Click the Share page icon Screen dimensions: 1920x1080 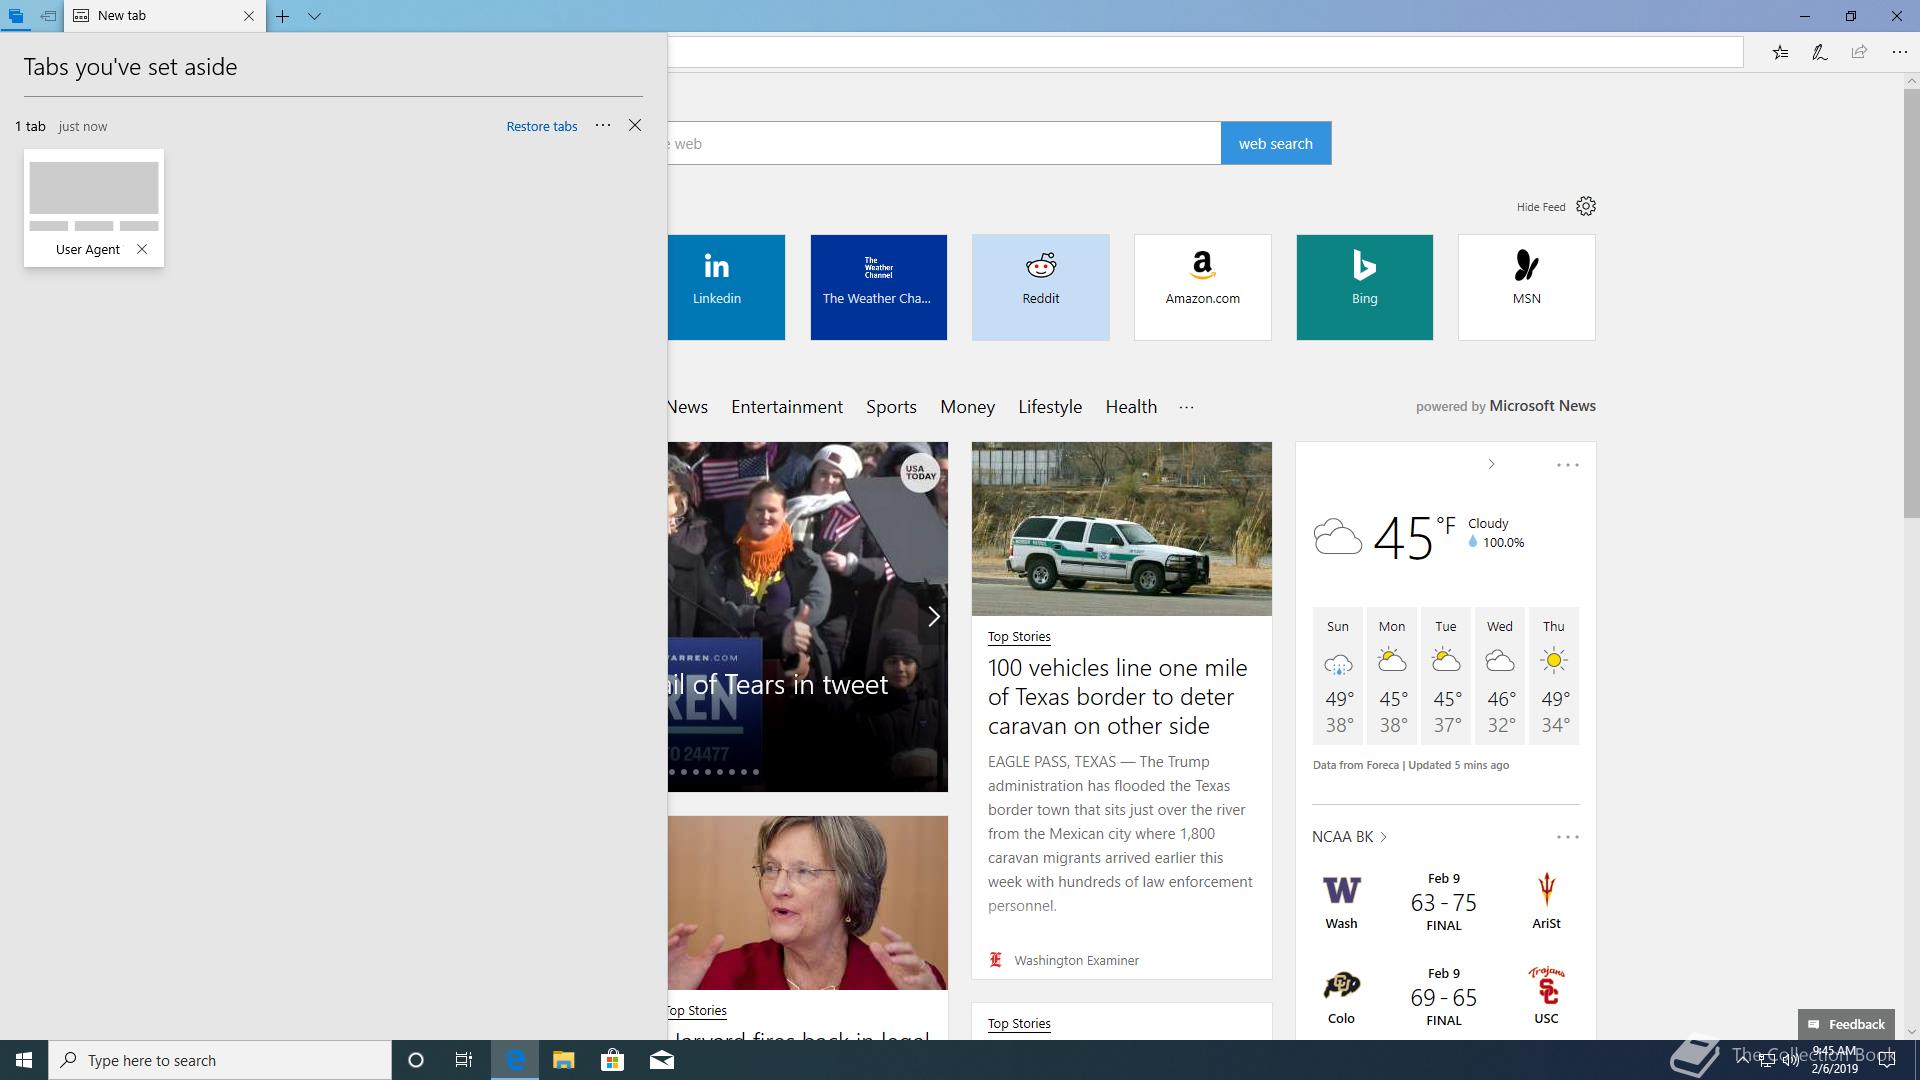pyautogui.click(x=1859, y=52)
